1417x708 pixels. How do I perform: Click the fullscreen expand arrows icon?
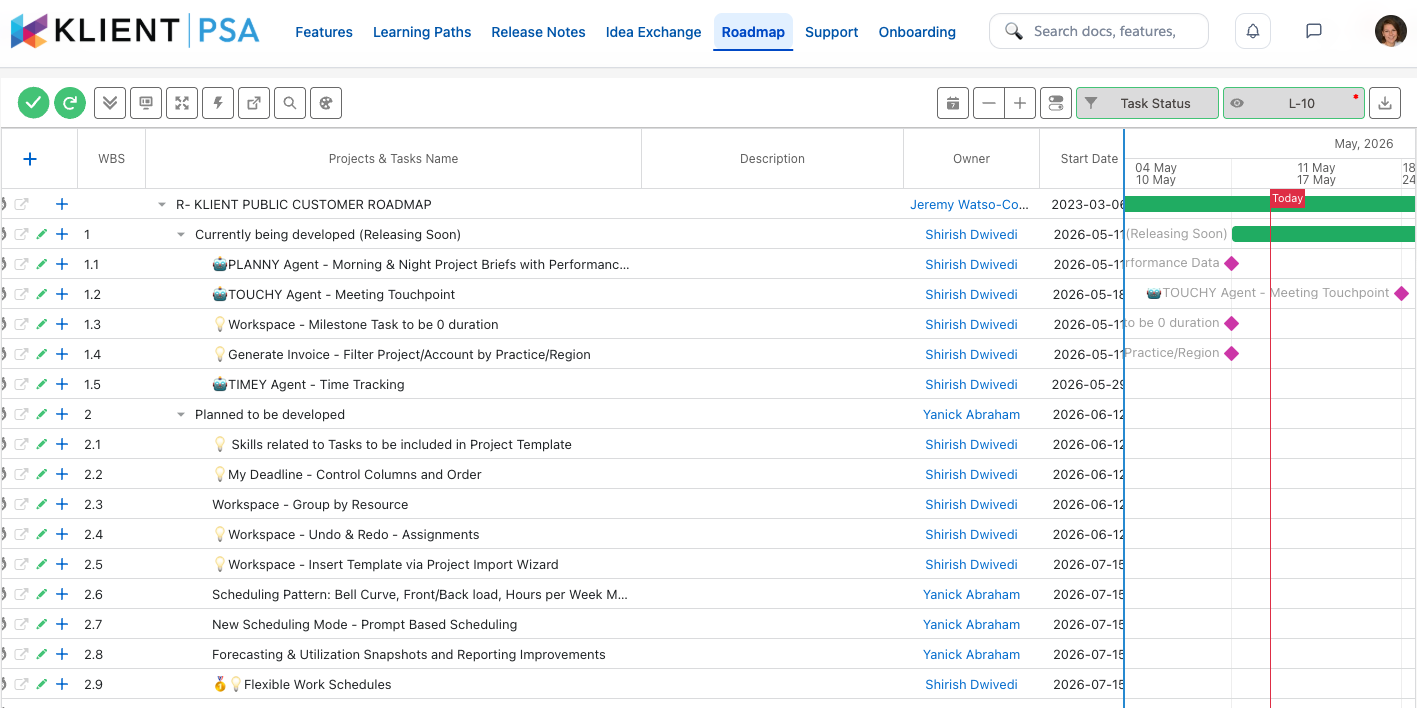[182, 103]
